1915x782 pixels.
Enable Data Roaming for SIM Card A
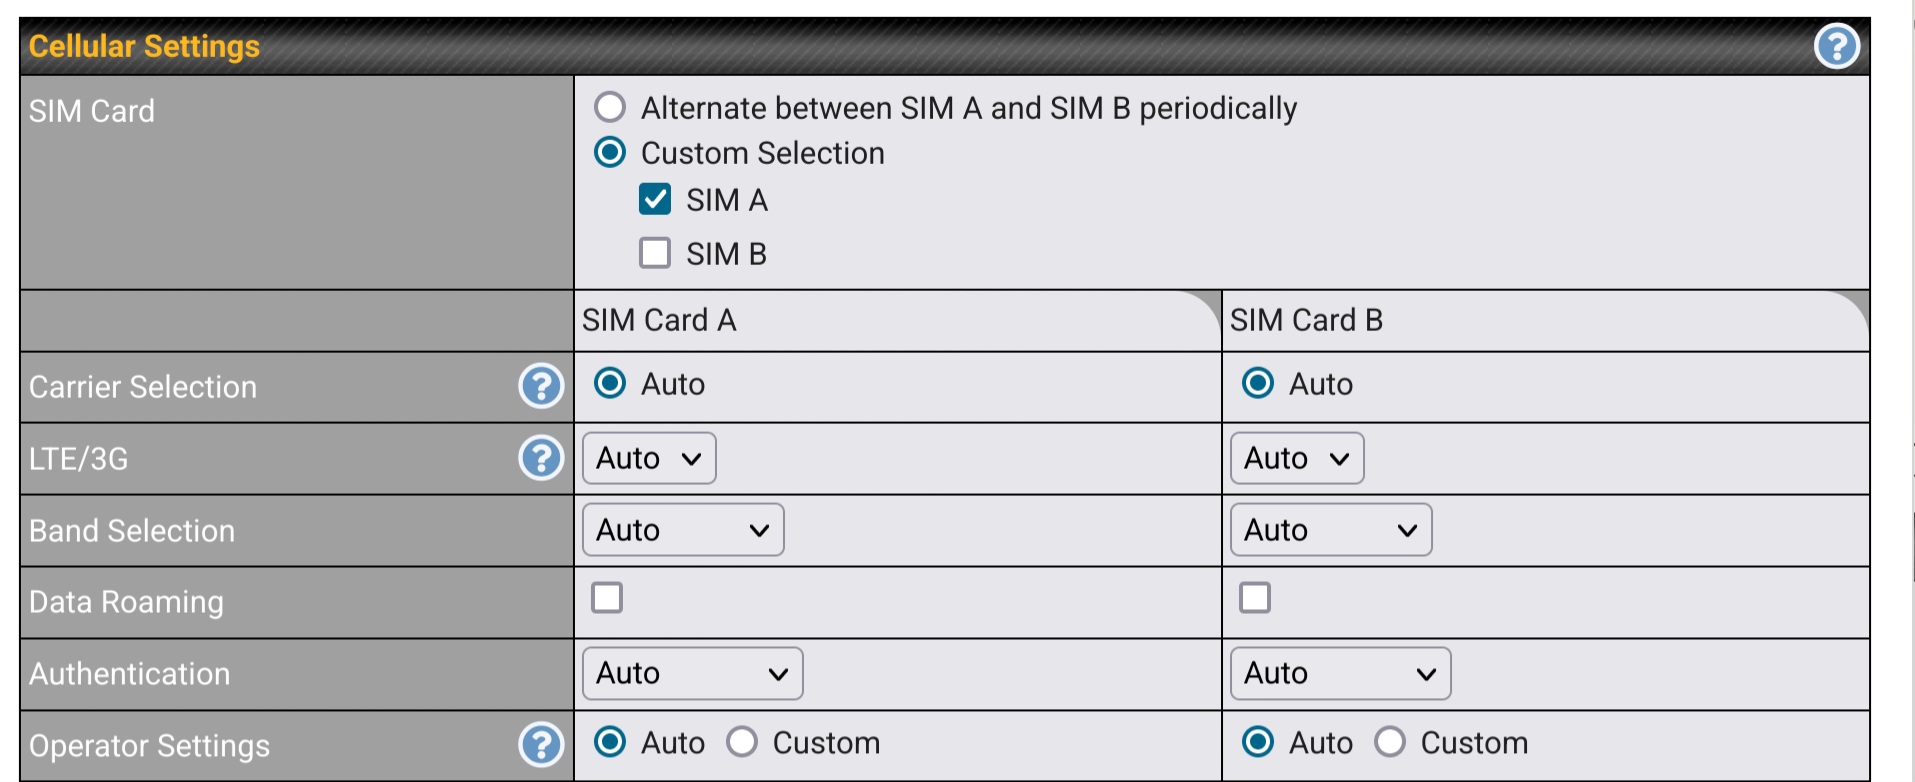tap(607, 598)
